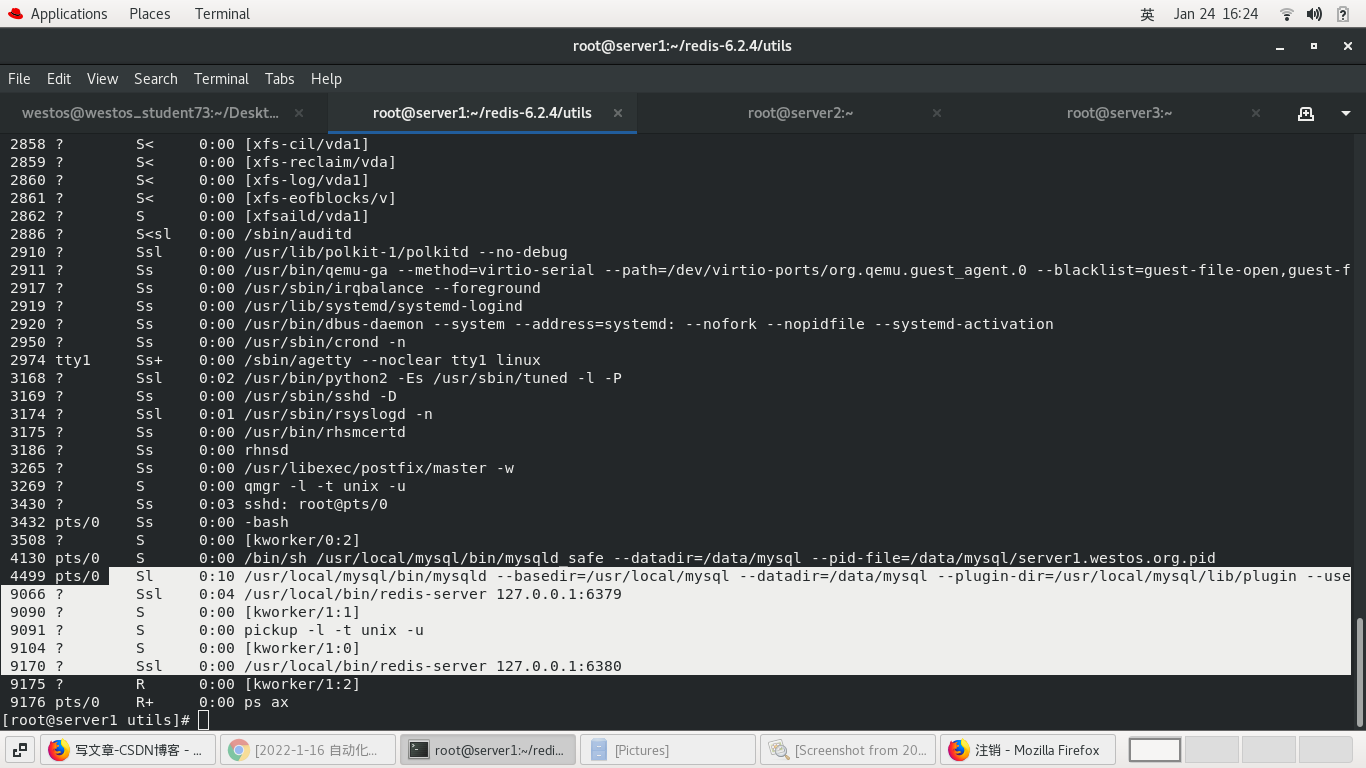Image resolution: width=1366 pixels, height=768 pixels.
Task: Click the qemu-ga process line
Action: pyautogui.click(x=680, y=270)
